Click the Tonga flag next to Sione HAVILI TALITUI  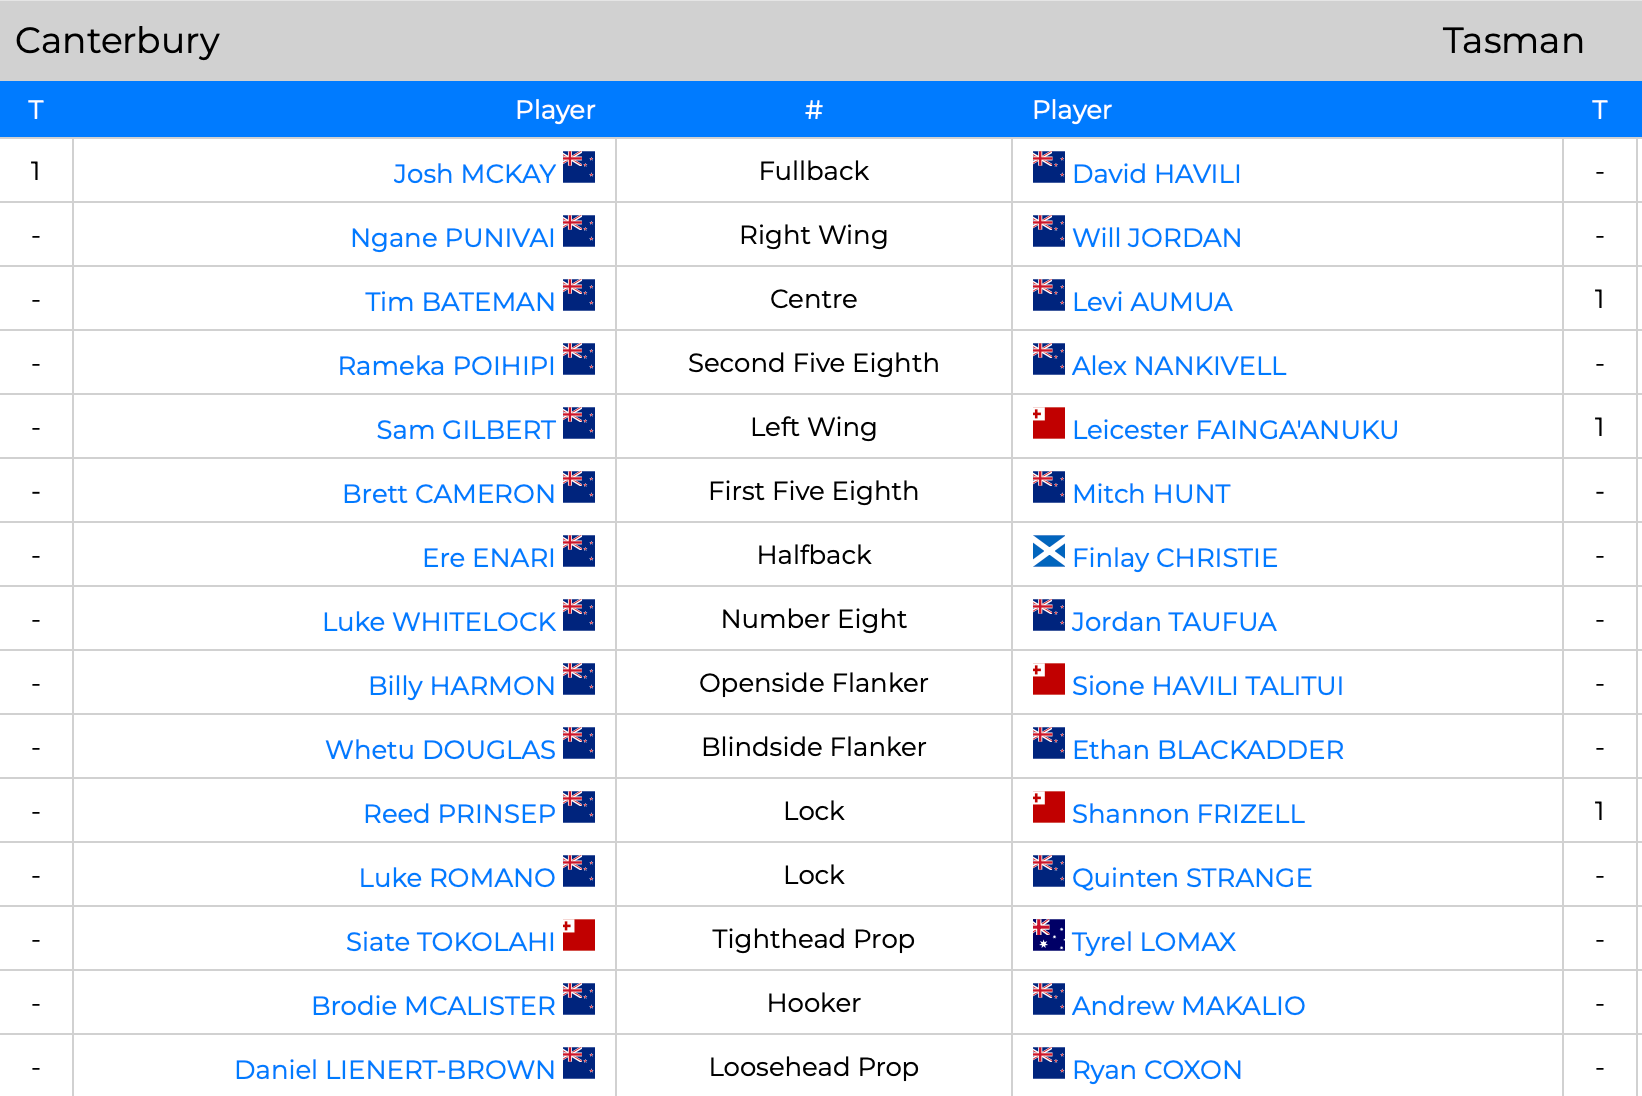[1048, 679]
